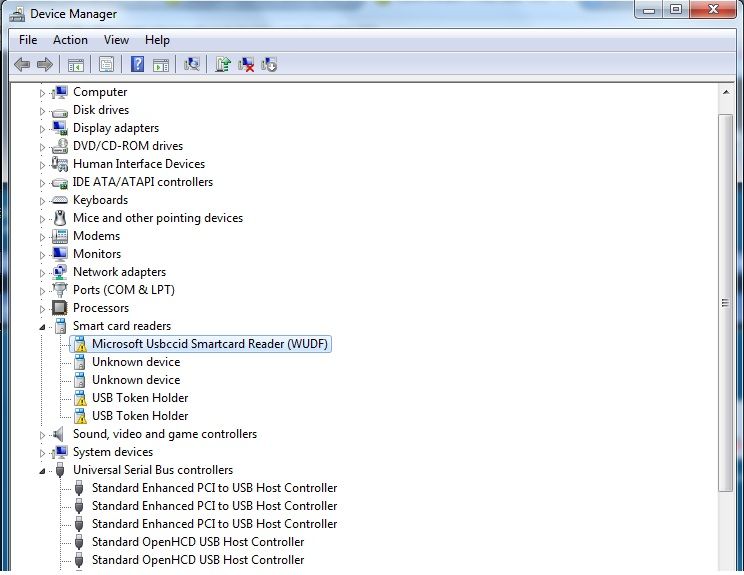The width and height of the screenshot is (744, 575).
Task: Click Update Driver Software toolbar icon
Action: [x=223, y=64]
